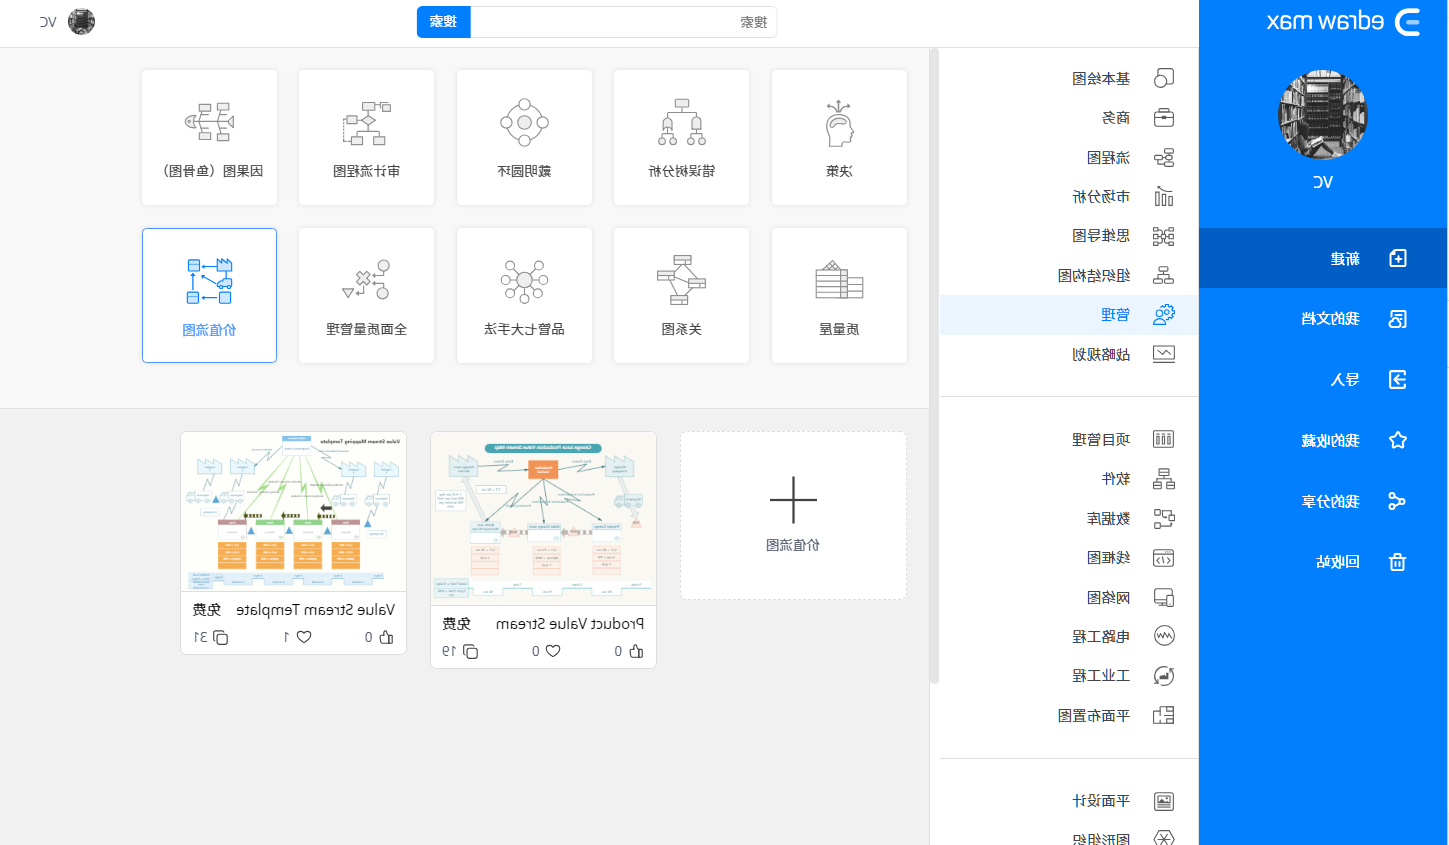Click the VC name under sidebar avatar

click(x=1323, y=182)
